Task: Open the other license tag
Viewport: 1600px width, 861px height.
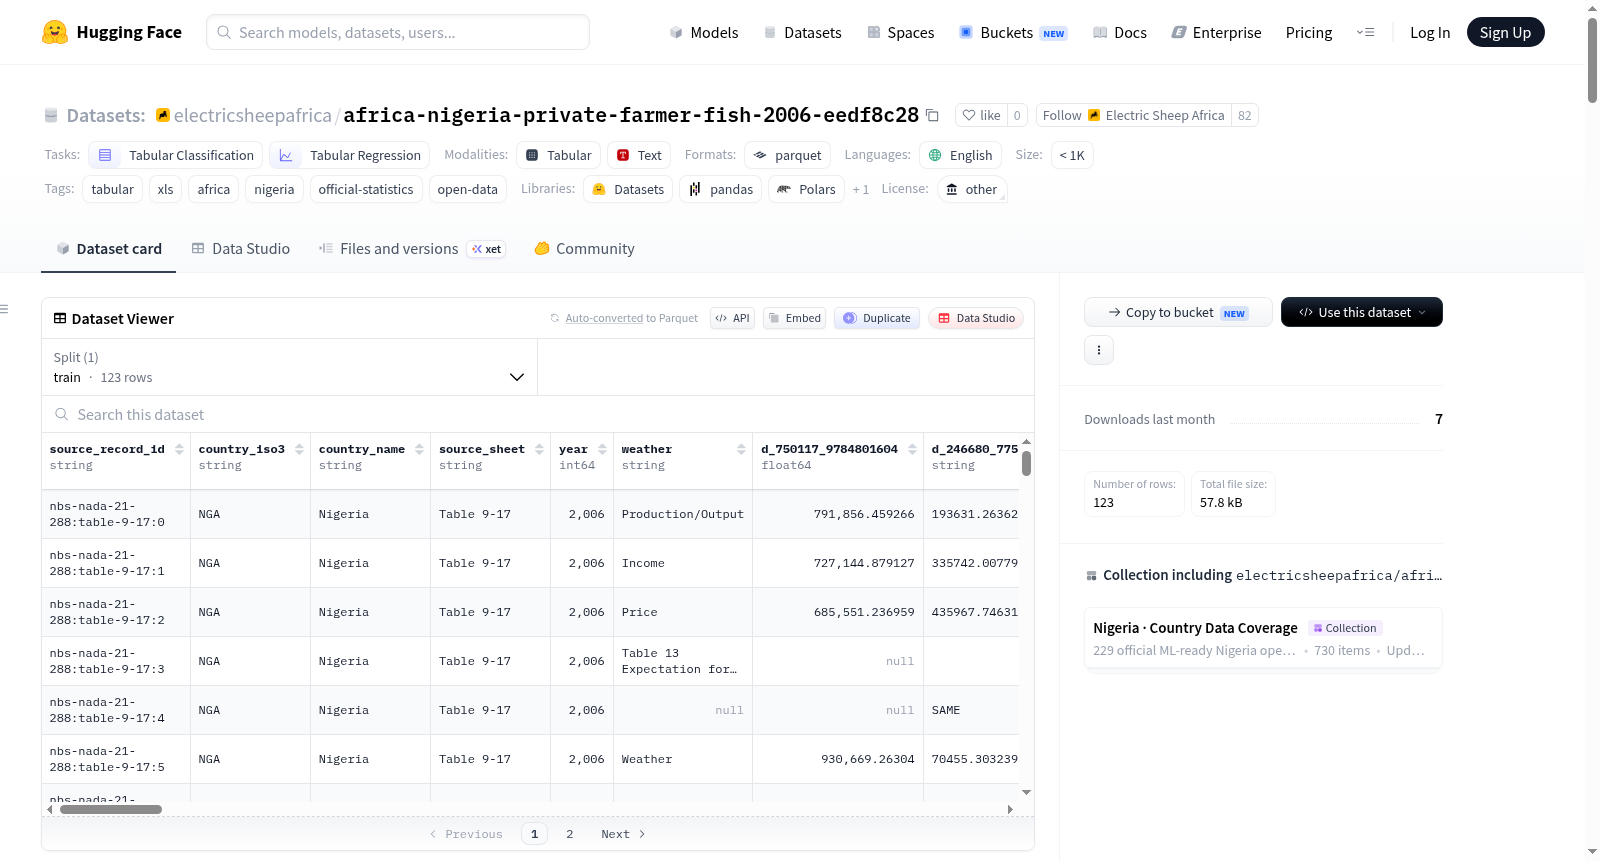Action: (x=972, y=189)
